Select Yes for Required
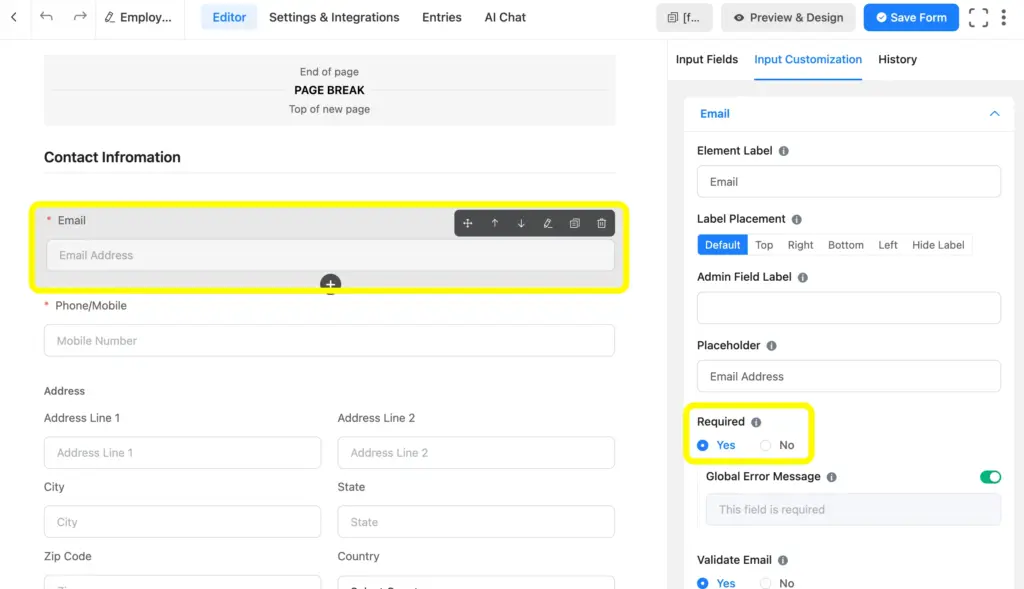This screenshot has height=589, width=1024. point(716,445)
